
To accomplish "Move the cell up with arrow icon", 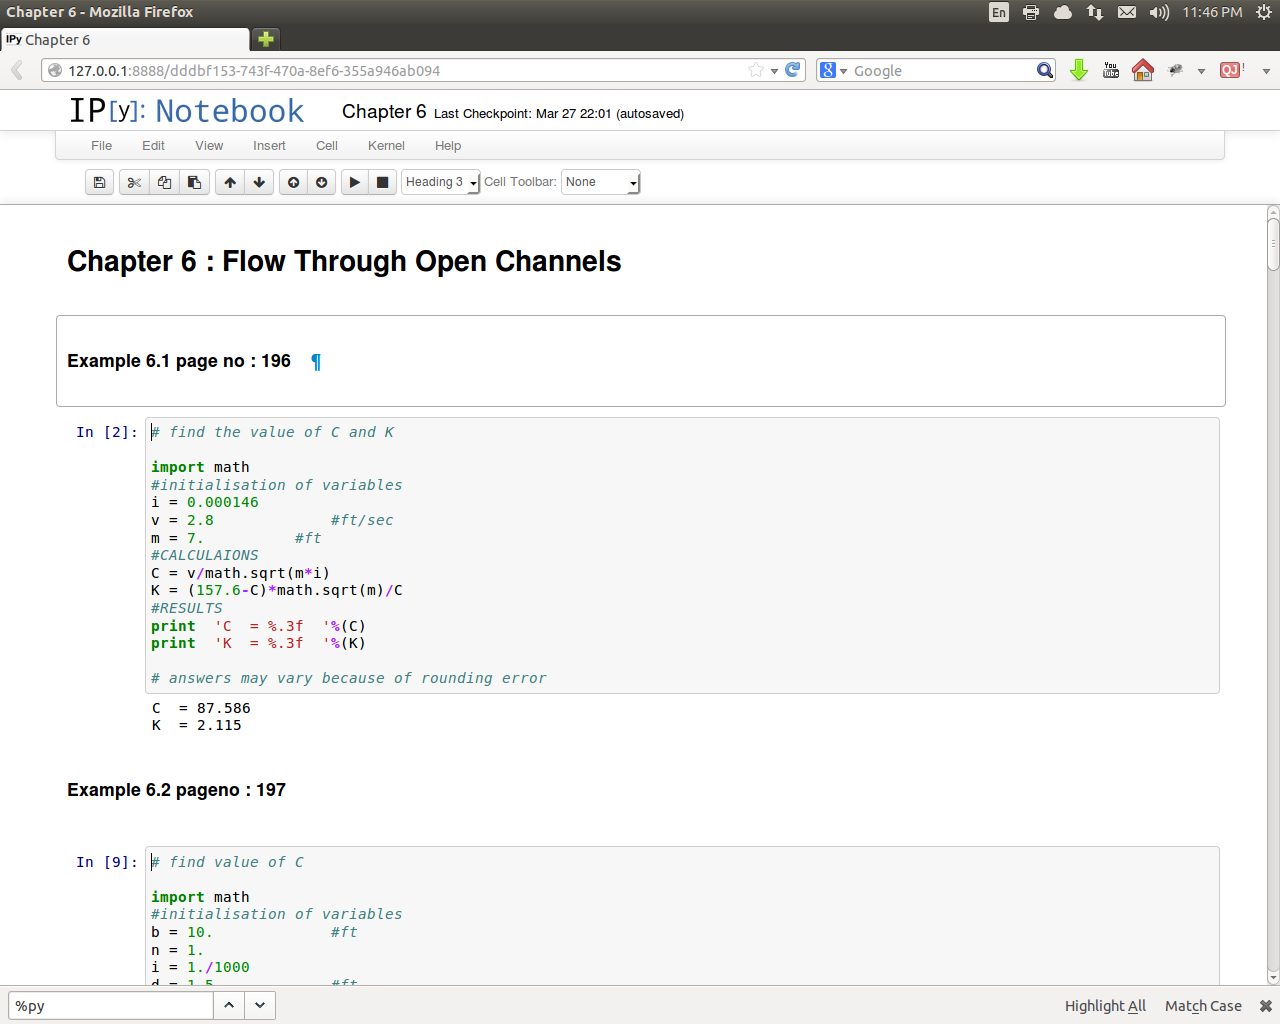I will coord(230,182).
